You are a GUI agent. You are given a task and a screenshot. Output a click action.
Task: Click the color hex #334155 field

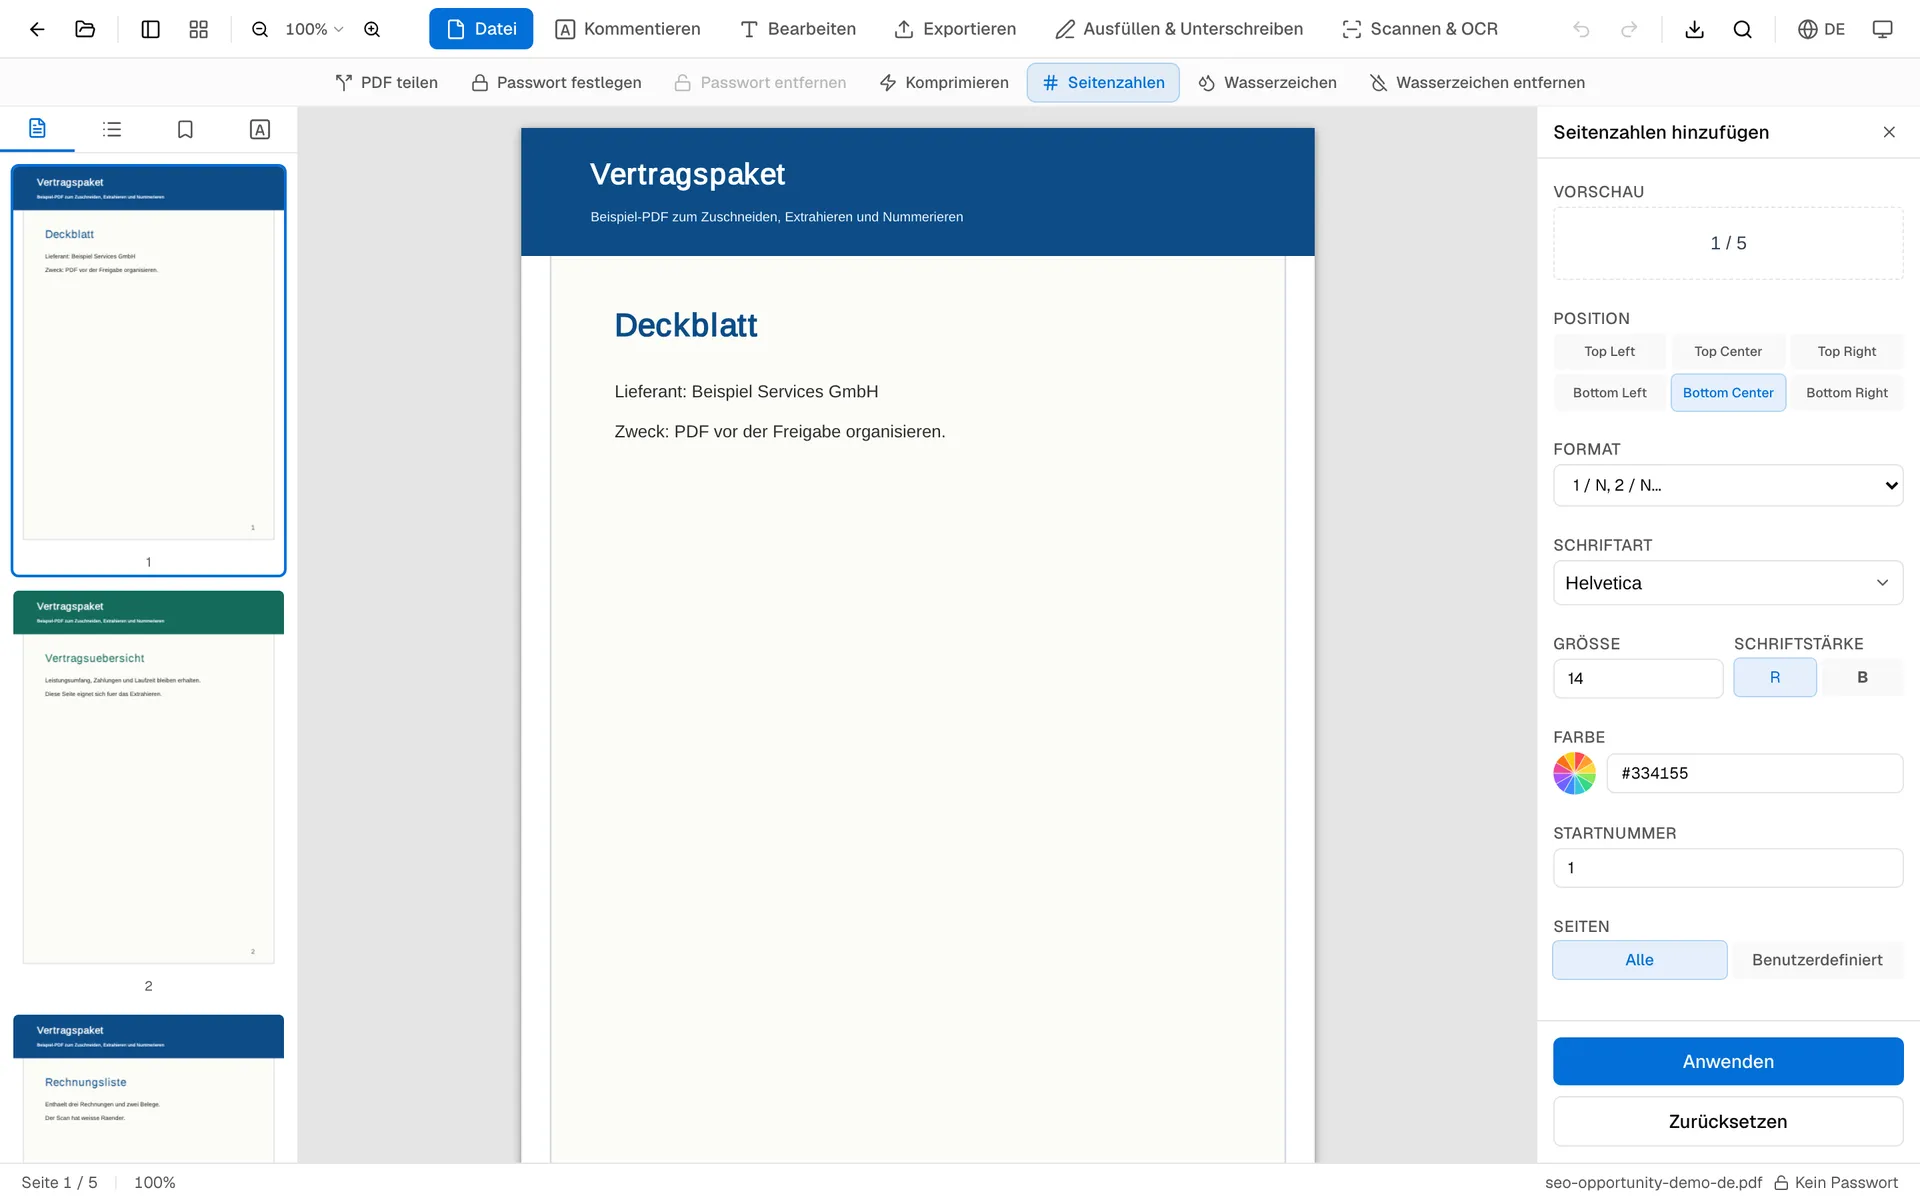coord(1754,773)
